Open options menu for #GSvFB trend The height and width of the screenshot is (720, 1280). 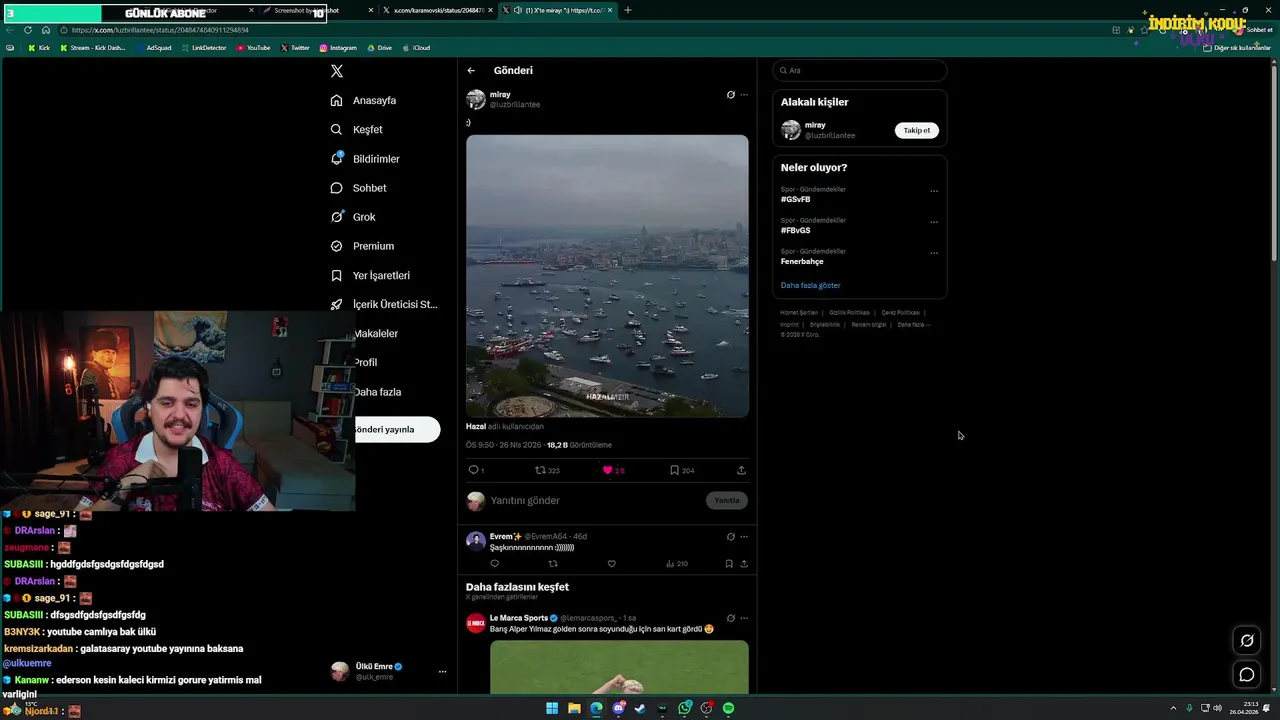[934, 191]
